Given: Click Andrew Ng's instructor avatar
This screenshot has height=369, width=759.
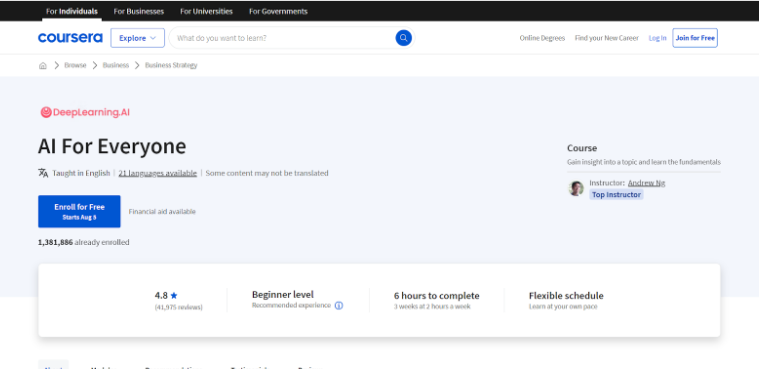Looking at the screenshot, I should coord(576,188).
